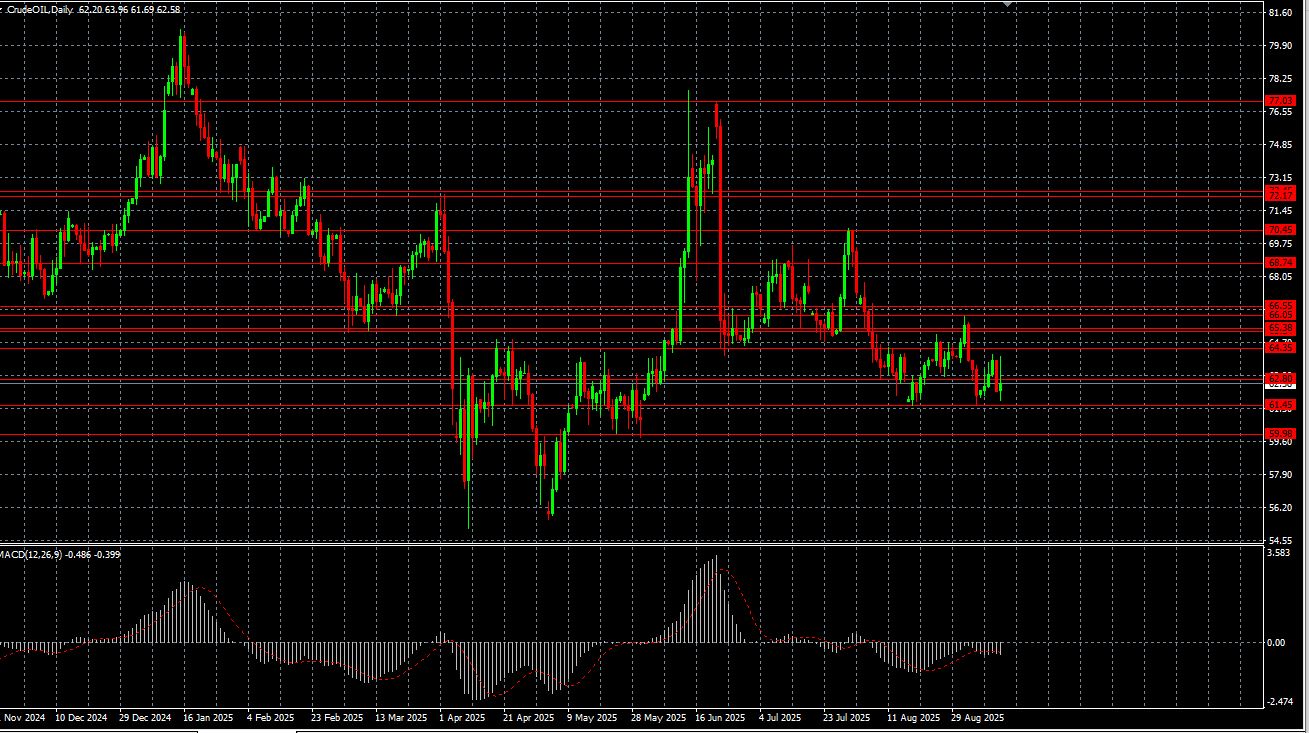Image resolution: width=1309 pixels, height=733 pixels.
Task: Click the 76.55 price scale value
Action: [x=1281, y=112]
